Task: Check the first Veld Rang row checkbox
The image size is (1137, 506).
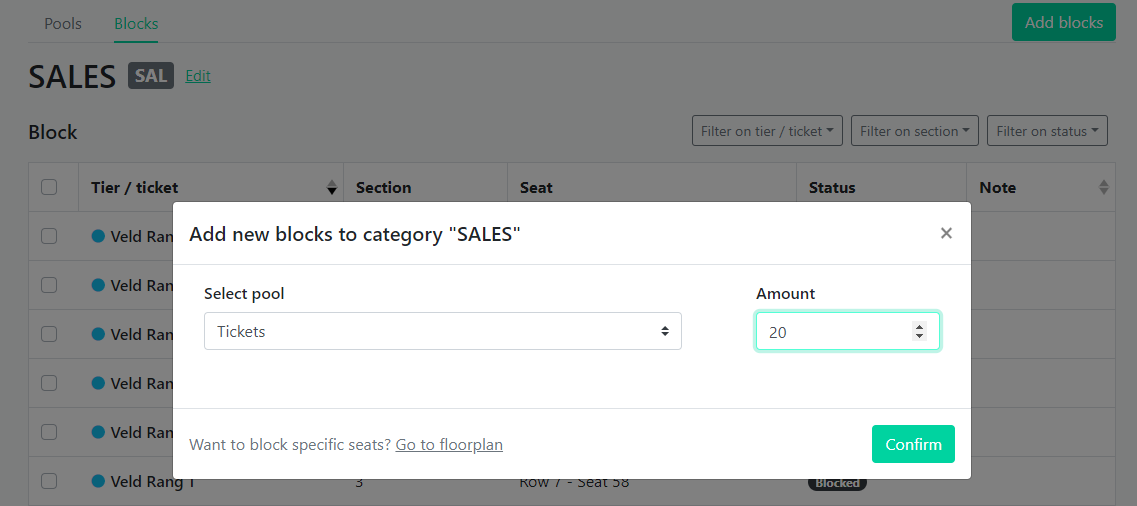Action: [49, 236]
